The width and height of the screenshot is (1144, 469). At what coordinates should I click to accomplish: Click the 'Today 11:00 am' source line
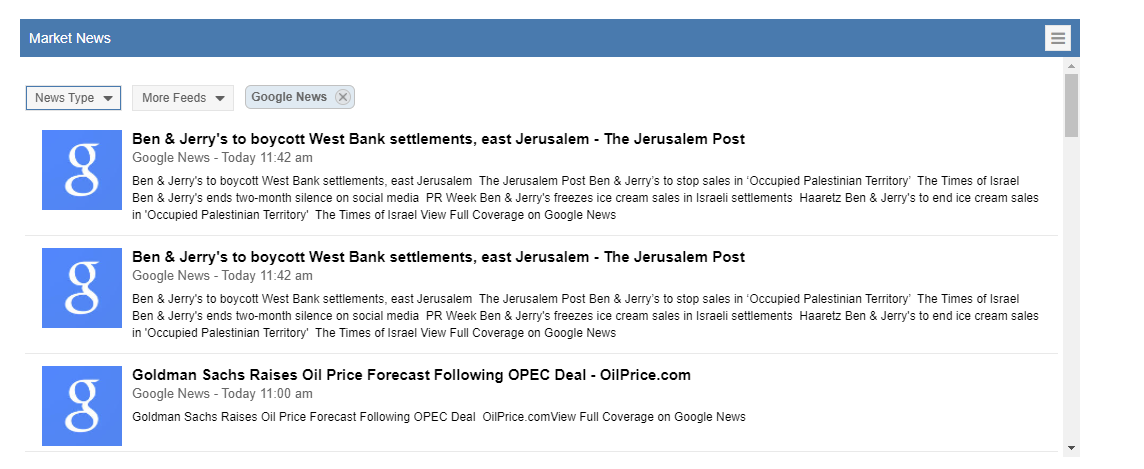pyautogui.click(x=222, y=394)
